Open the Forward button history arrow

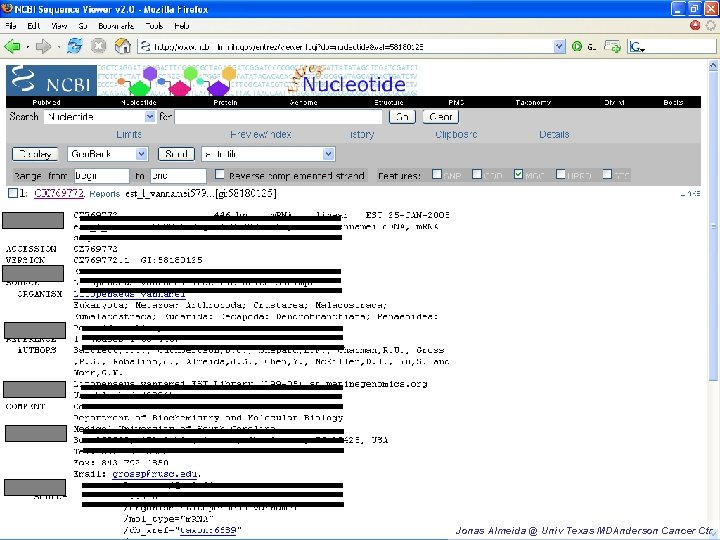[58, 47]
